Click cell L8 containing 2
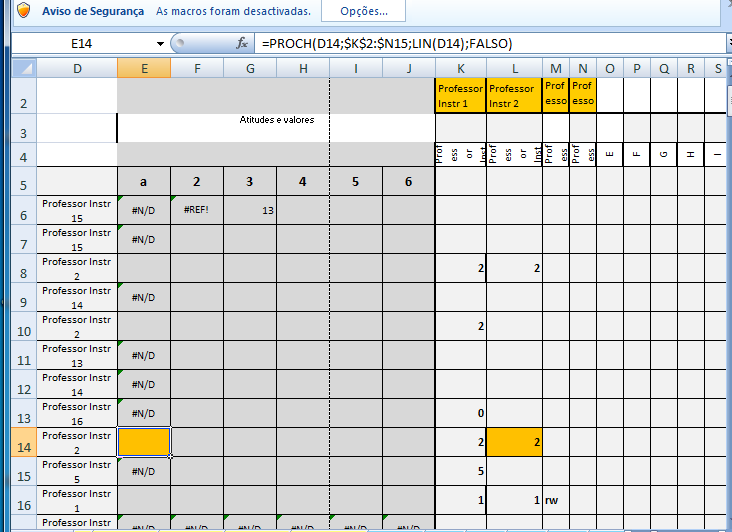This screenshot has width=732, height=532. pyautogui.click(x=514, y=268)
